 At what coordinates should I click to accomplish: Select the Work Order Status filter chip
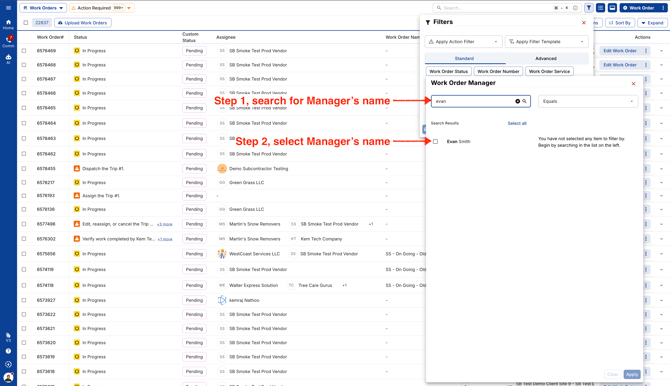pos(448,71)
